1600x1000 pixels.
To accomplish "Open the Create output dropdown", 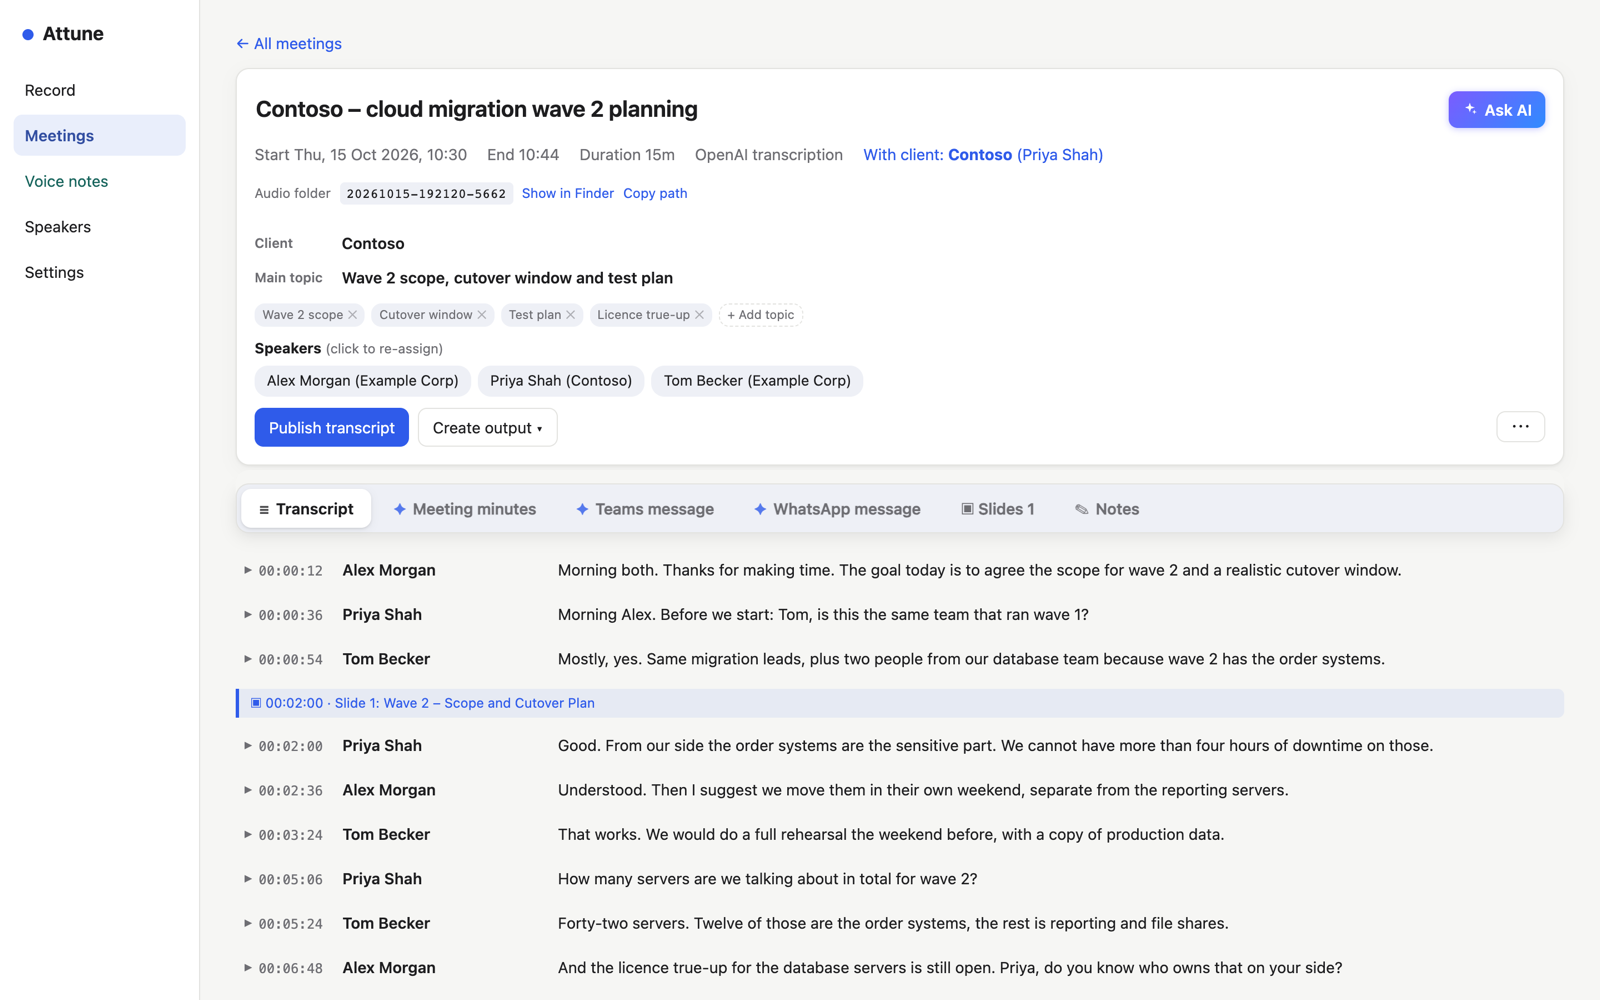I will tap(487, 428).
